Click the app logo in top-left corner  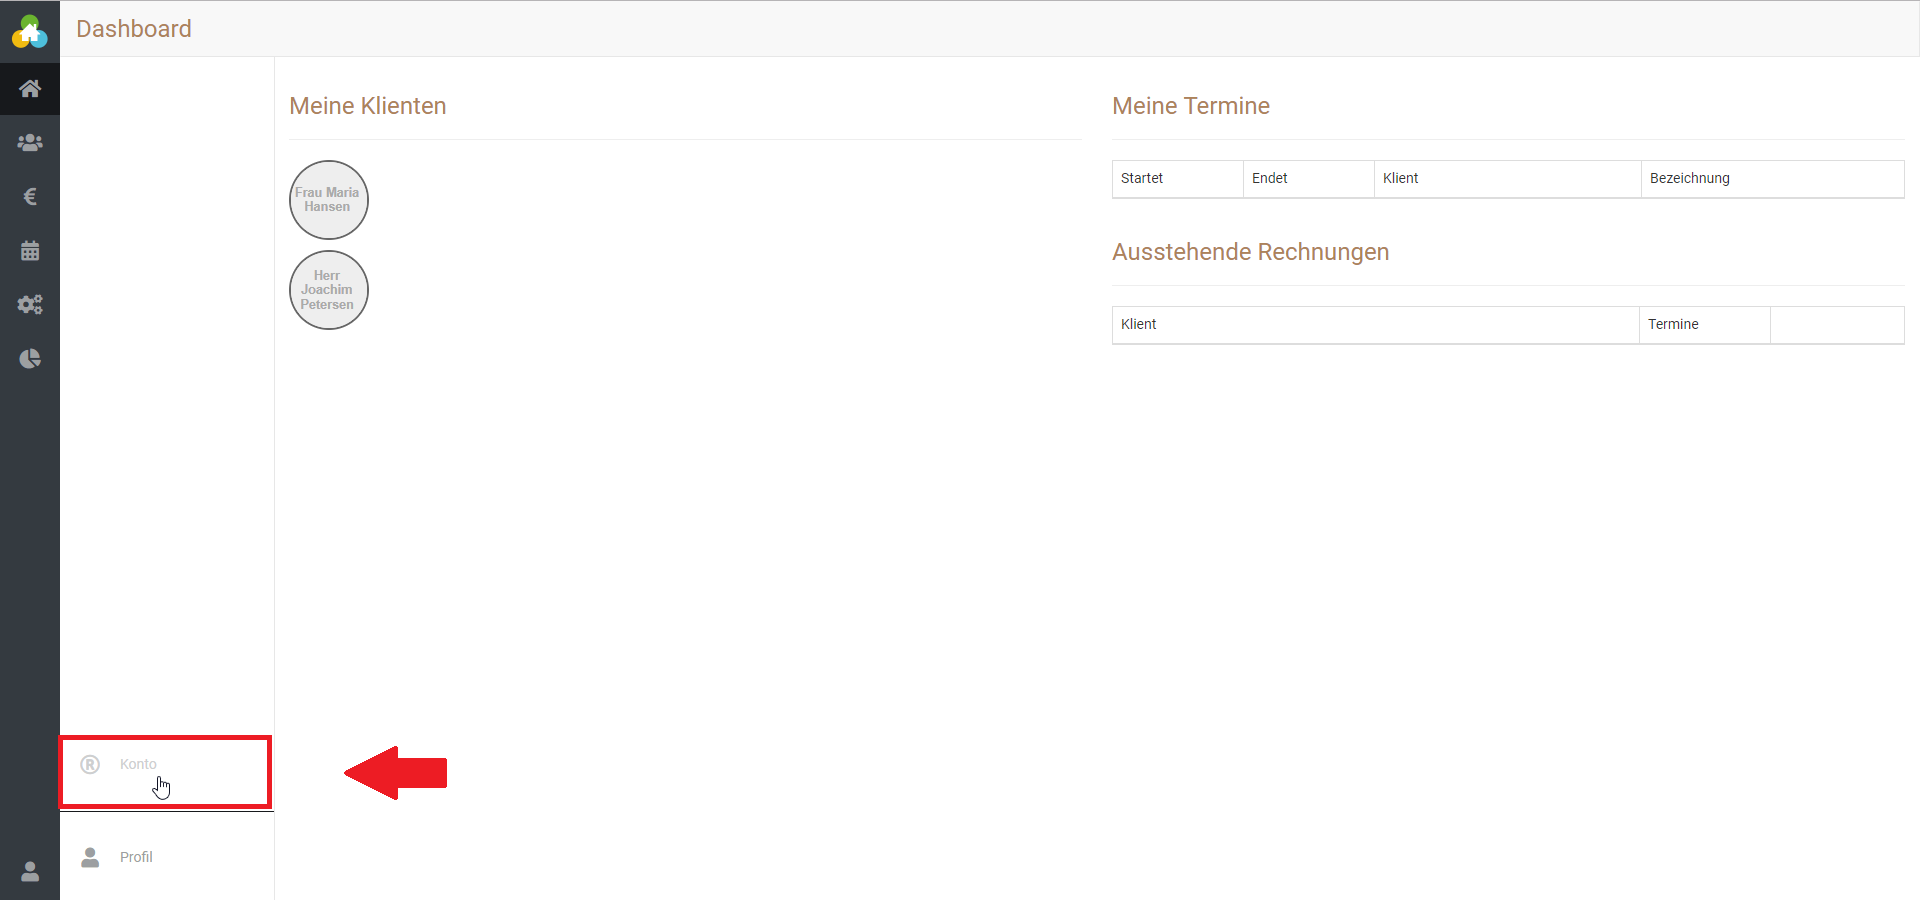click(30, 31)
